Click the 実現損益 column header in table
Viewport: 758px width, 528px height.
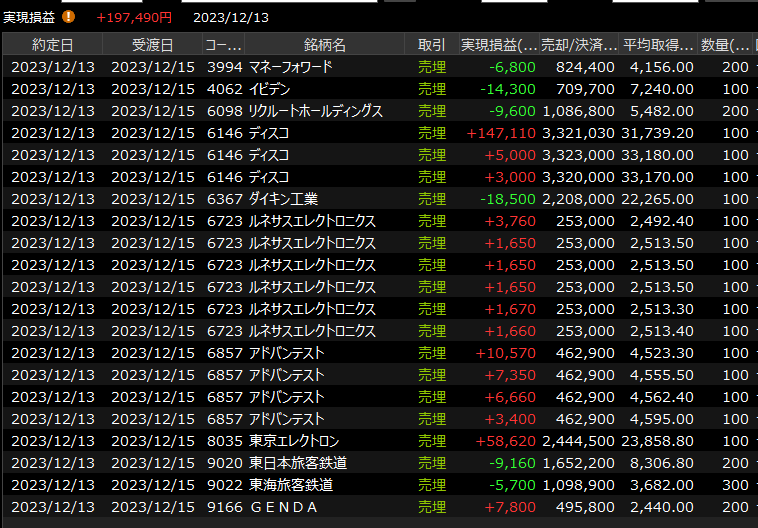click(498, 44)
